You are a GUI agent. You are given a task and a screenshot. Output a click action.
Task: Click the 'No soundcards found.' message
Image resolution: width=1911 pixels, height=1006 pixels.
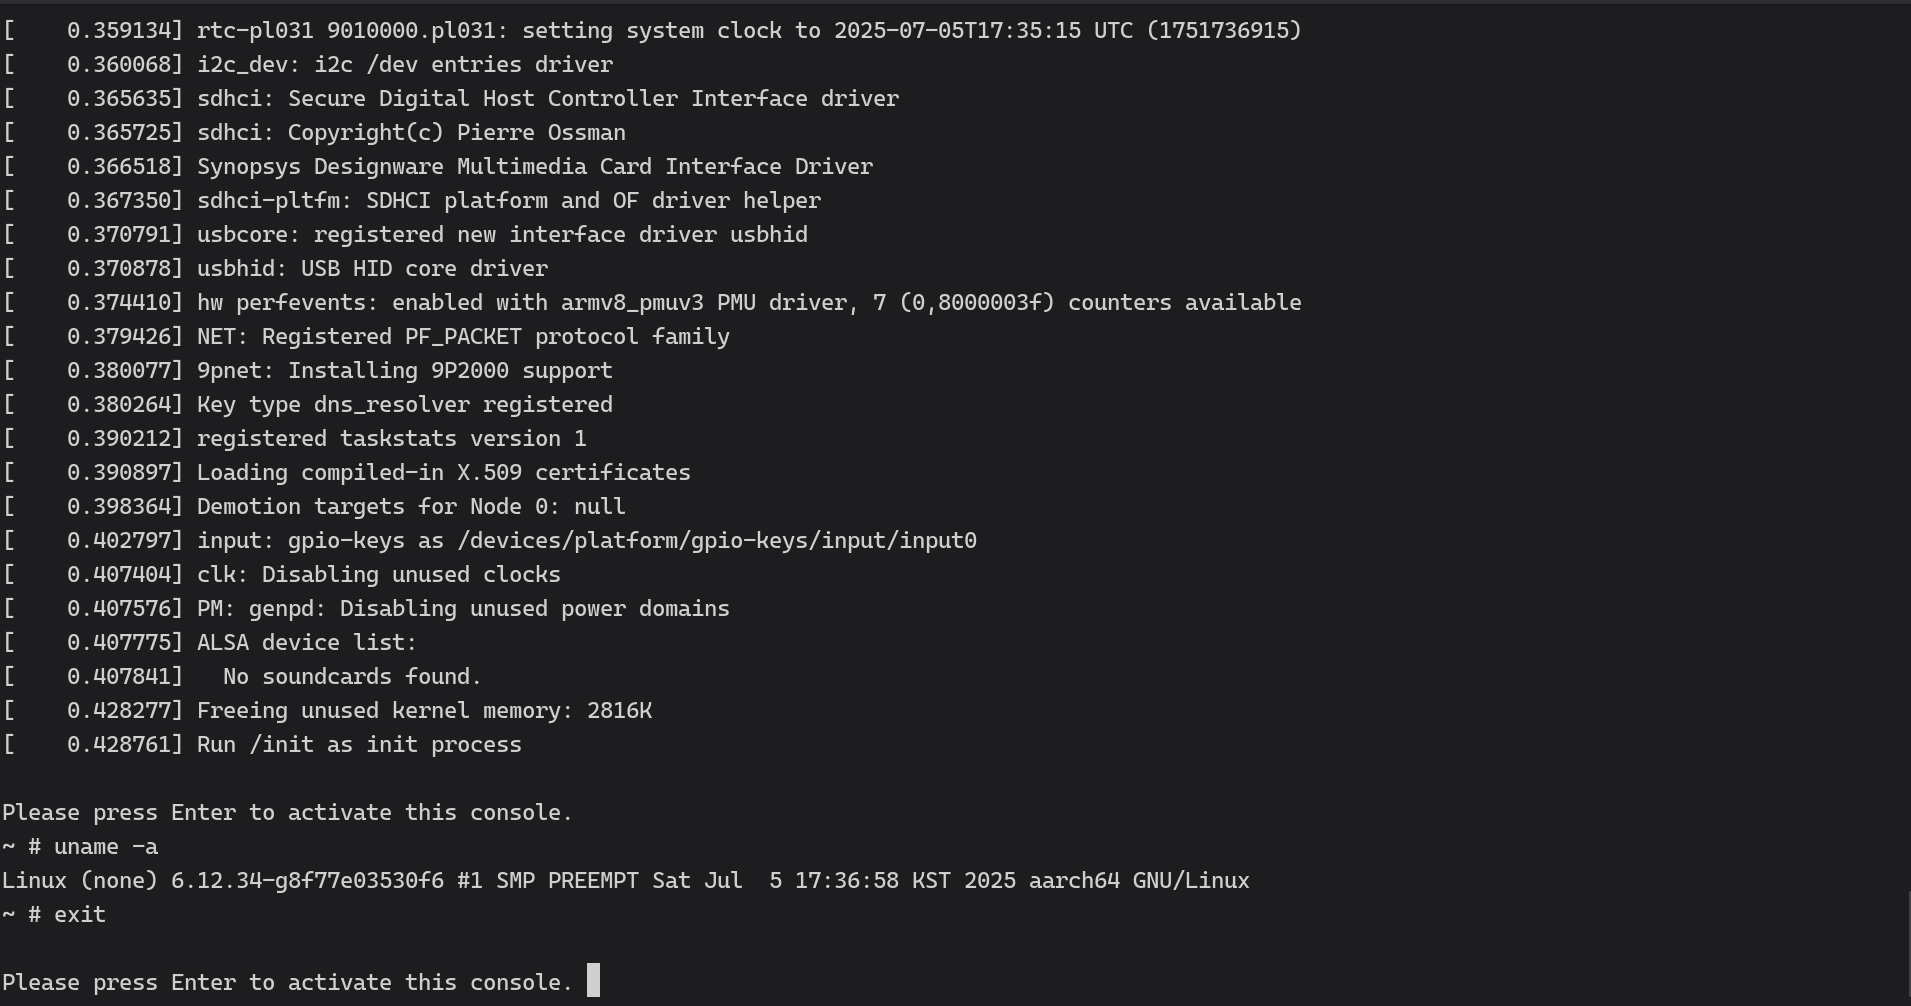pos(352,677)
